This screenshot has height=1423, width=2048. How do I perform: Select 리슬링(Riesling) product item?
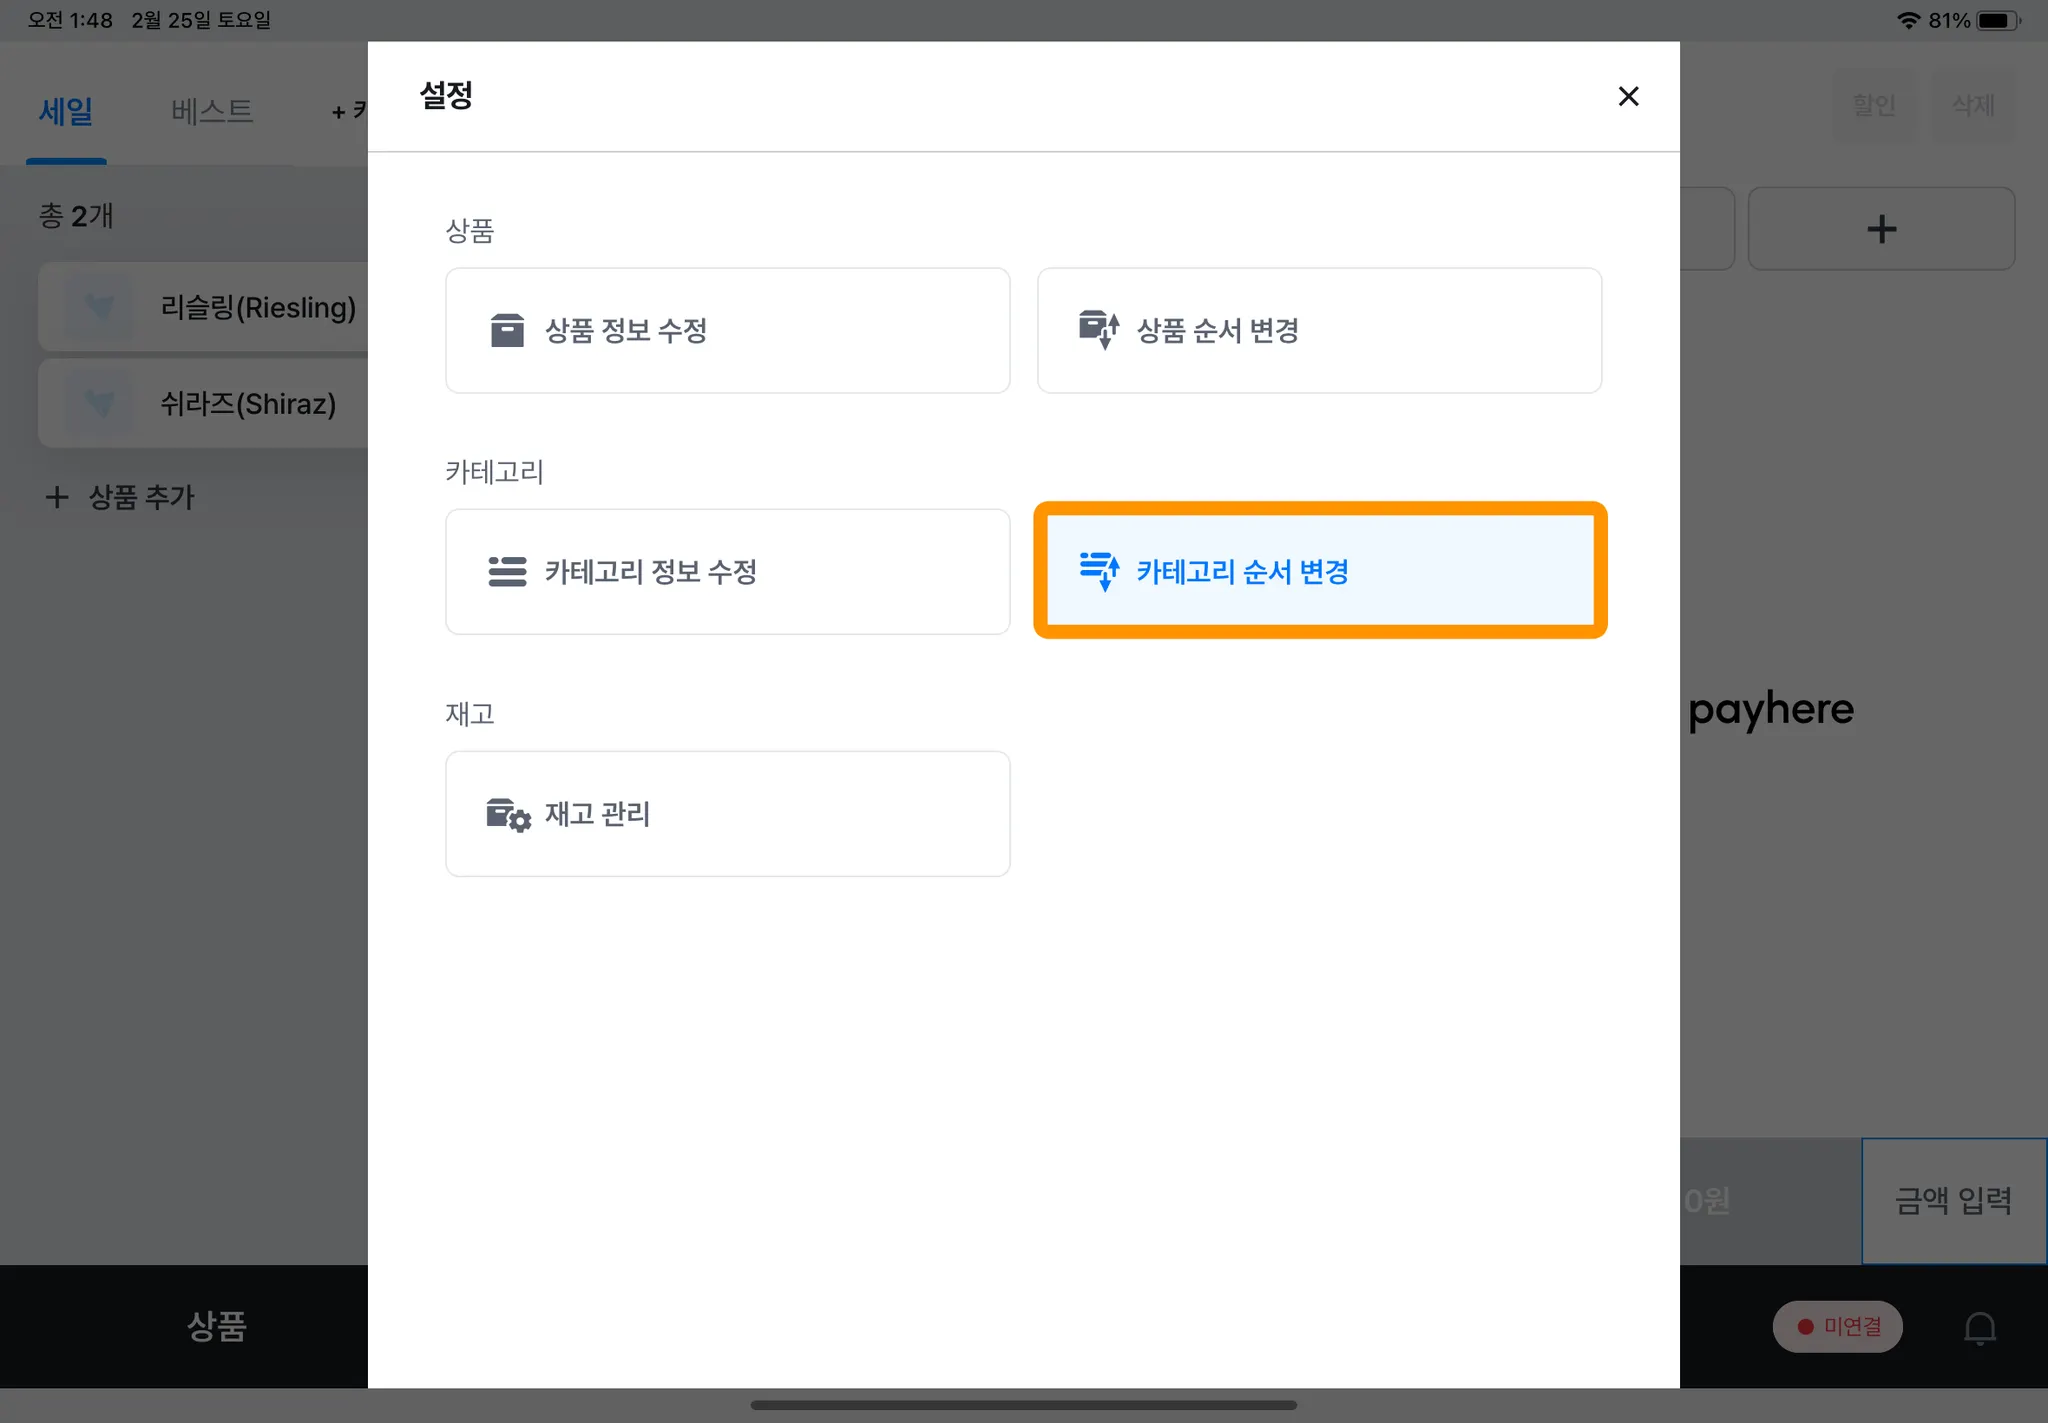(x=257, y=307)
